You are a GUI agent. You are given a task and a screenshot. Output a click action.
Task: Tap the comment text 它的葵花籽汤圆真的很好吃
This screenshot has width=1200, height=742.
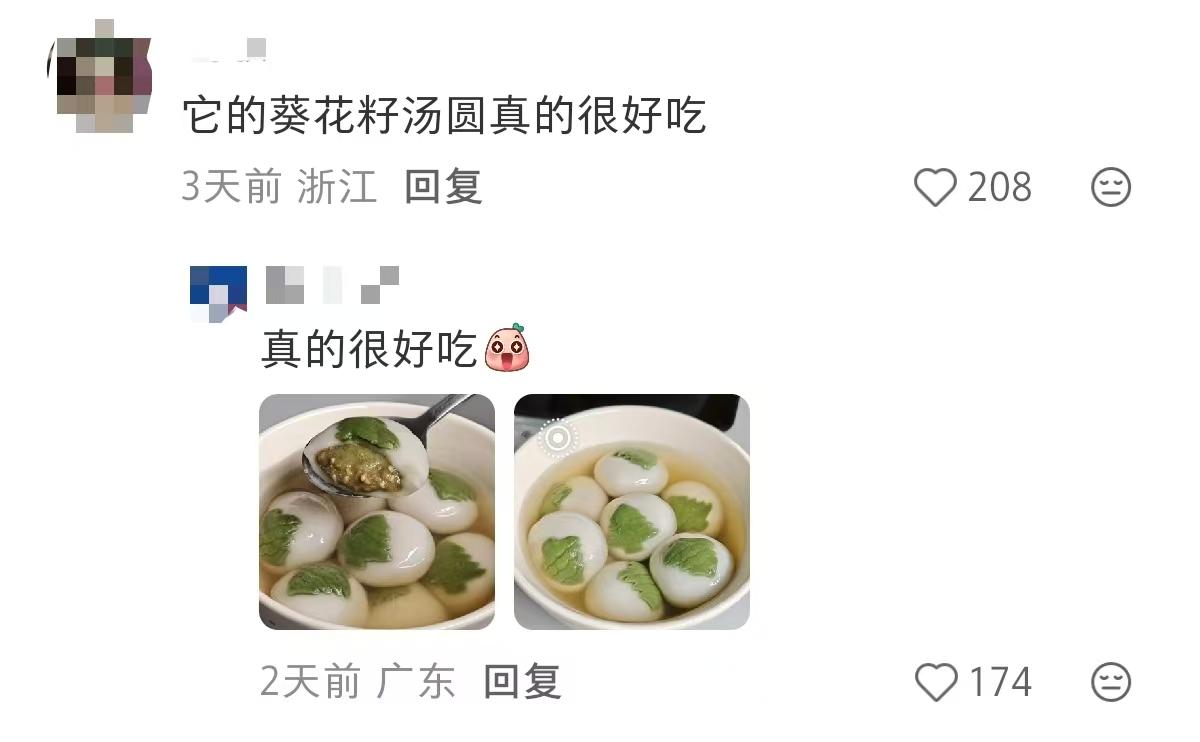coord(445,116)
